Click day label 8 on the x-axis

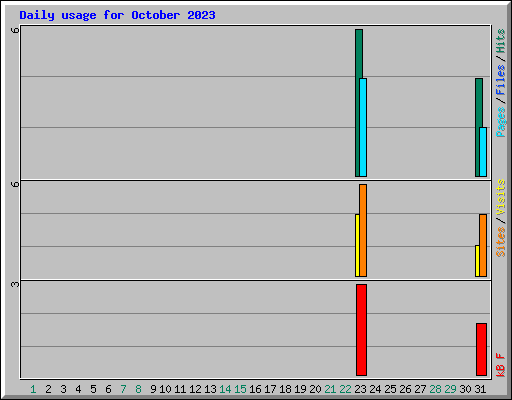(138, 389)
